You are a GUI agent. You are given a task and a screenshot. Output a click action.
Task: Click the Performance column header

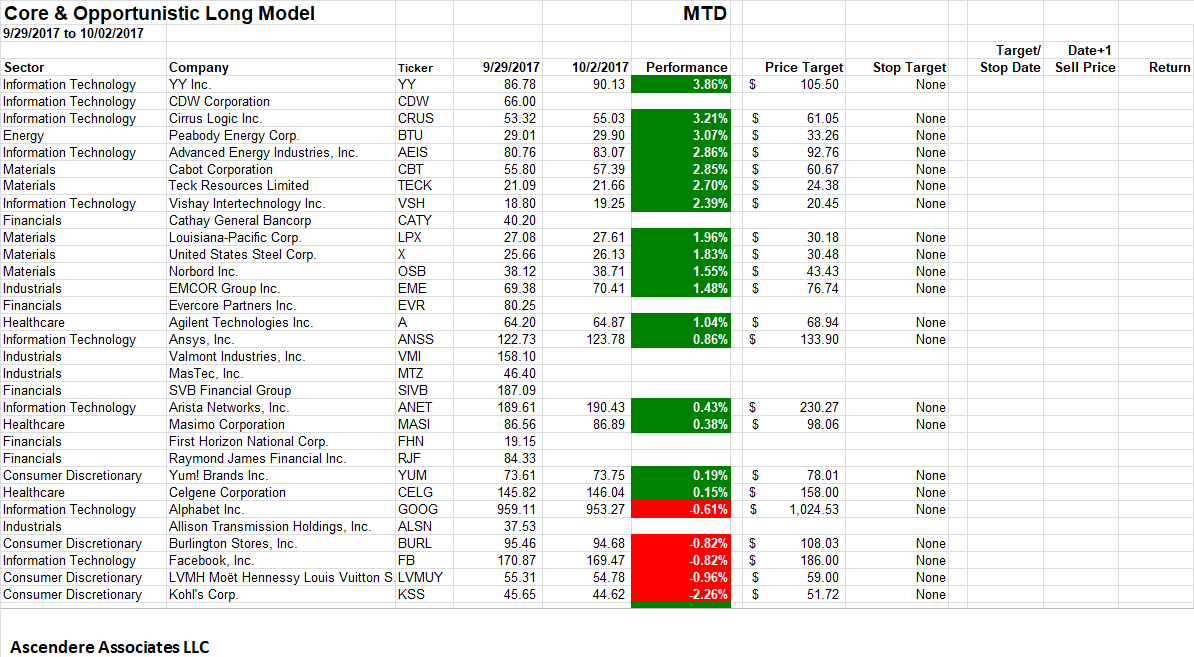point(686,67)
